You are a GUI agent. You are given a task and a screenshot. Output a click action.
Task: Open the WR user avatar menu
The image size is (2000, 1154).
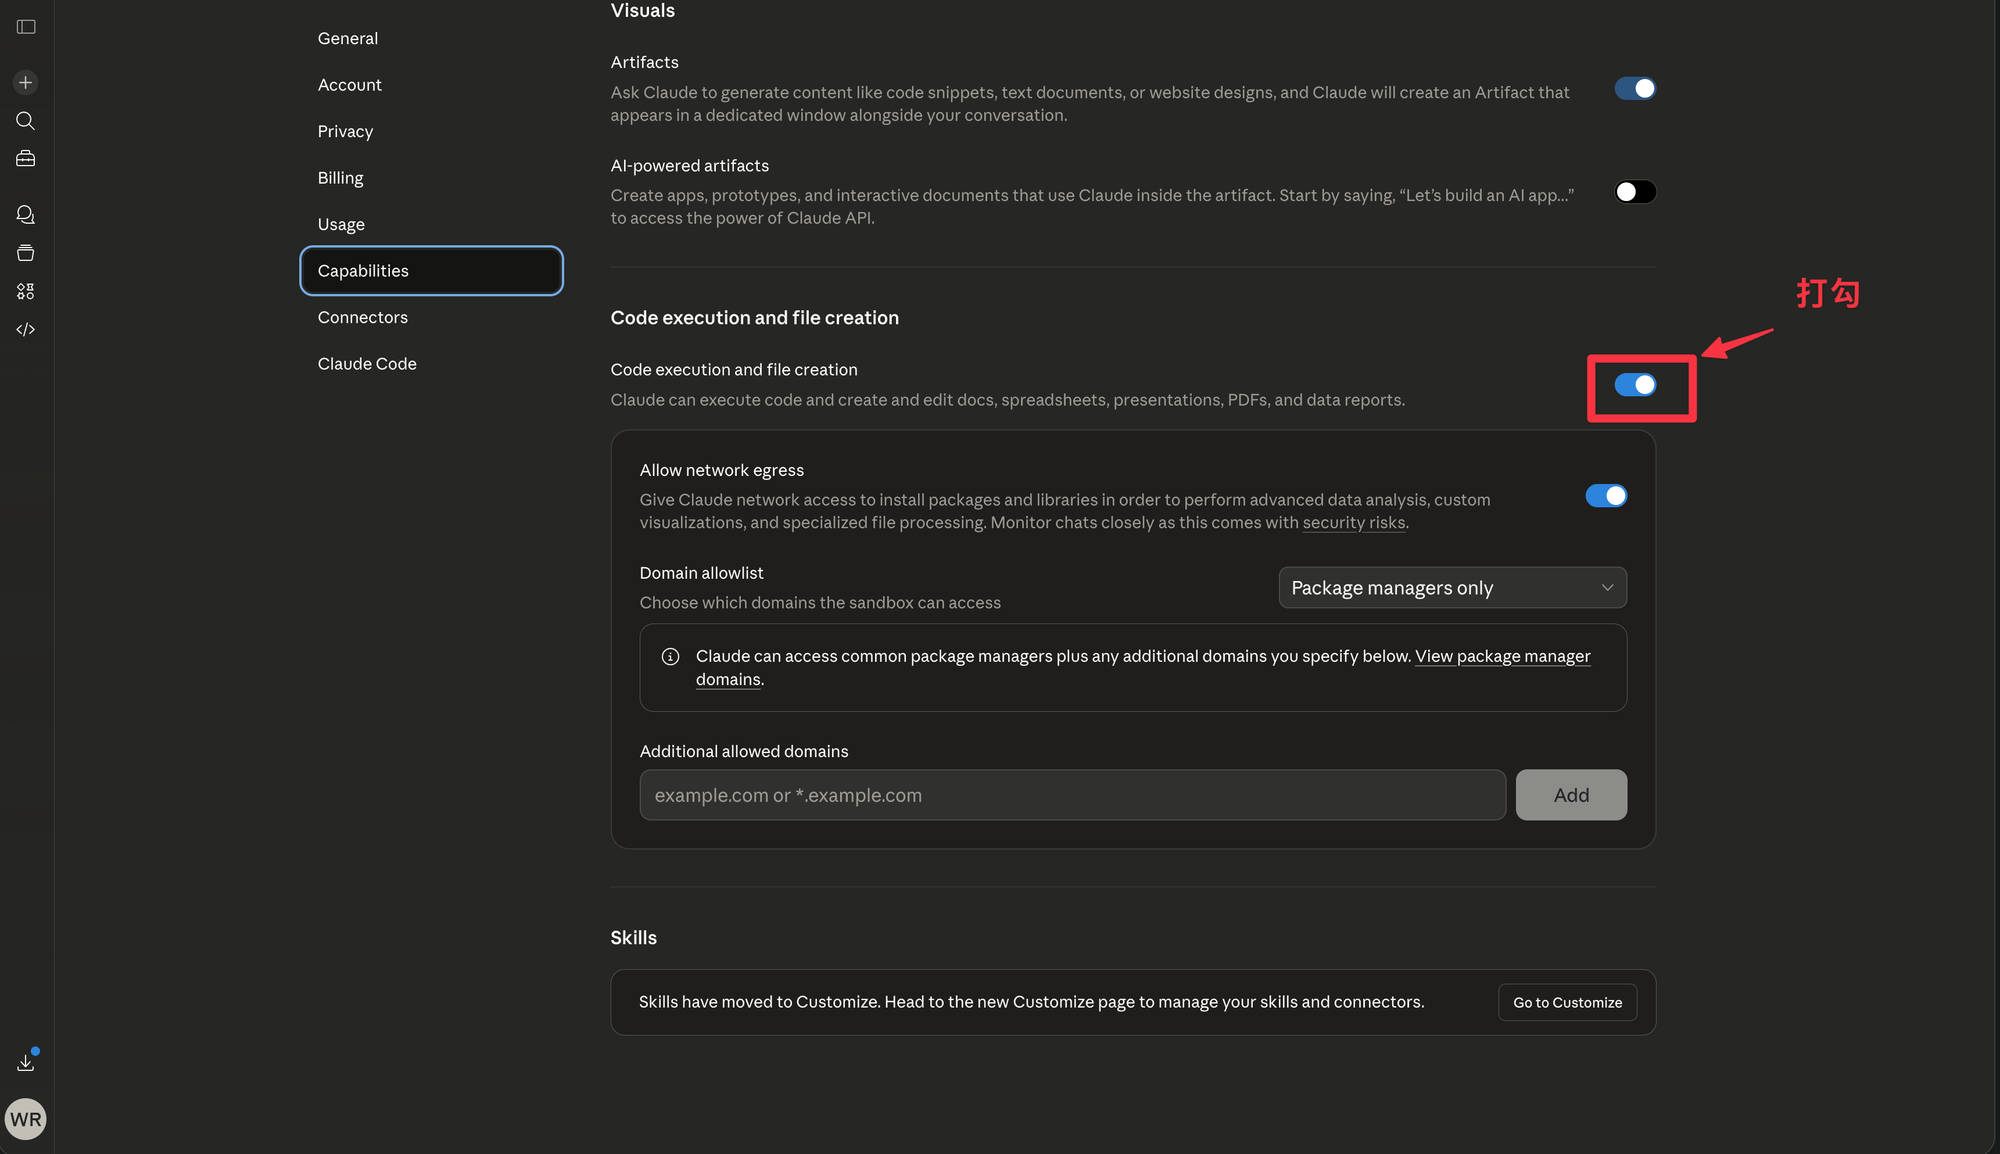(x=26, y=1119)
